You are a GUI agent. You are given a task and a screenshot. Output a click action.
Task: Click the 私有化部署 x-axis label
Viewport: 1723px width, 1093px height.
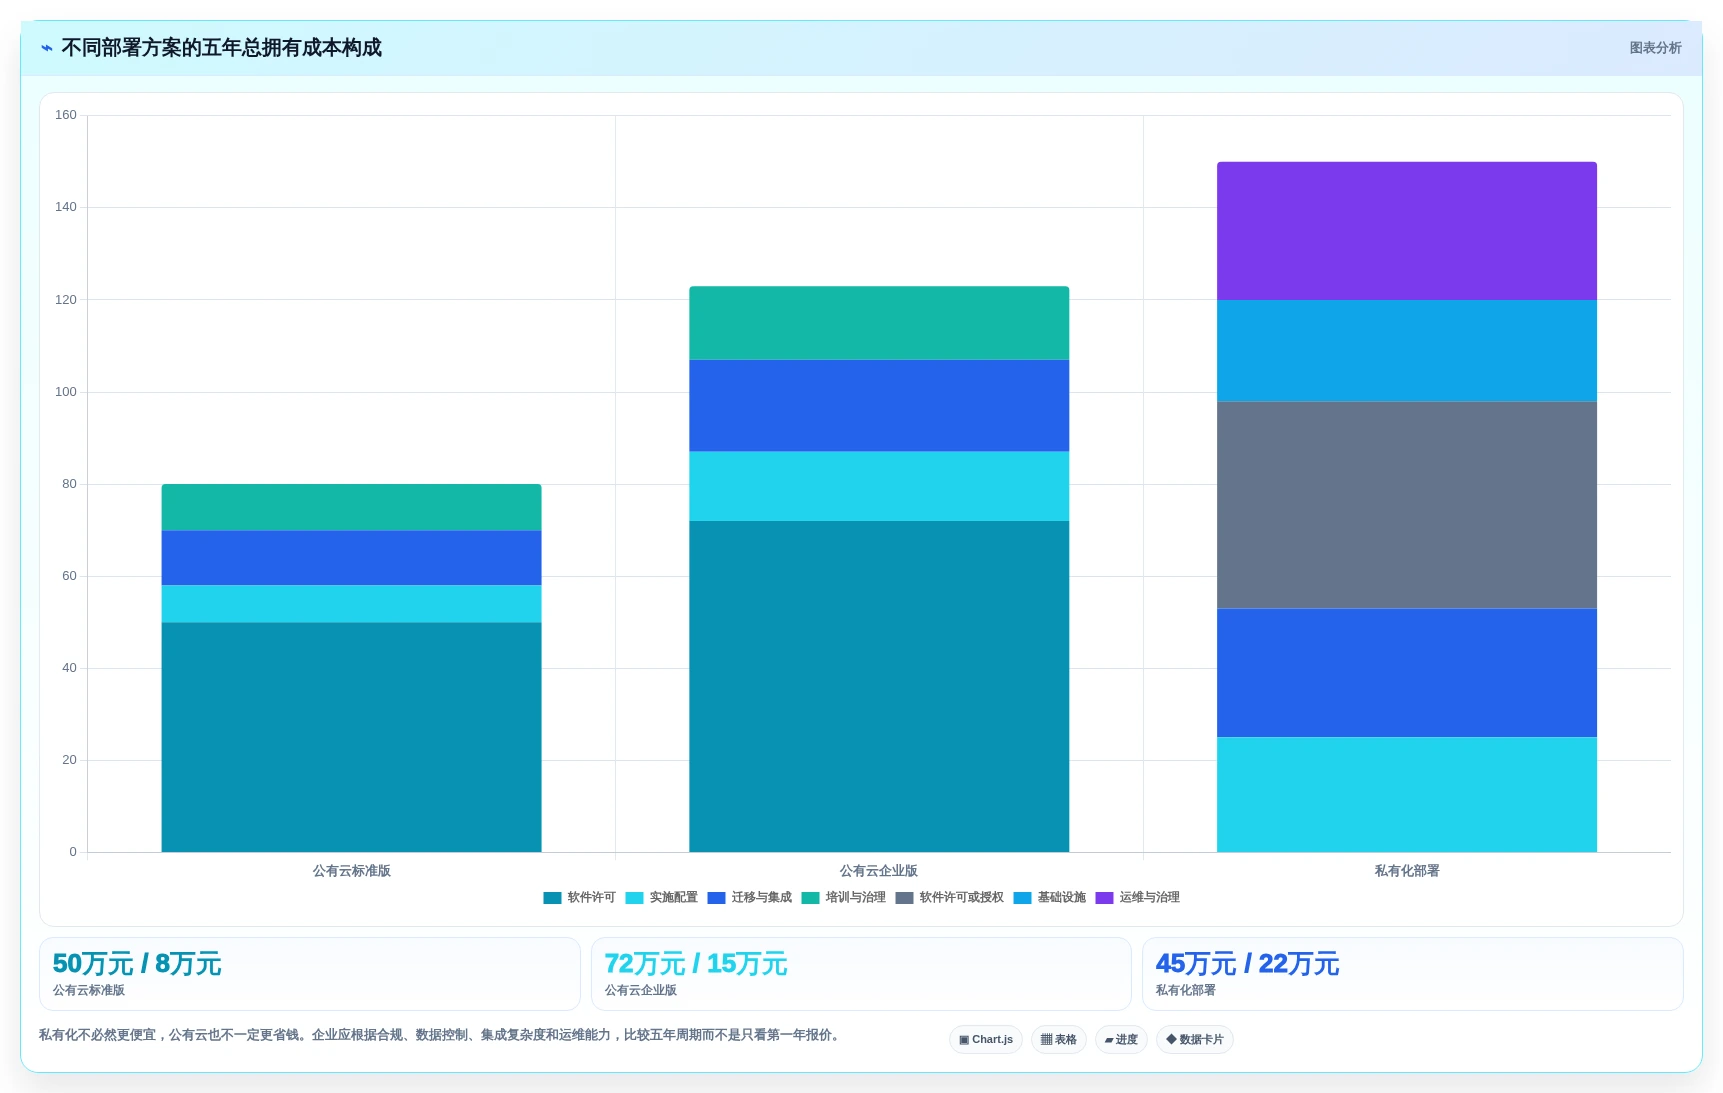click(1407, 871)
